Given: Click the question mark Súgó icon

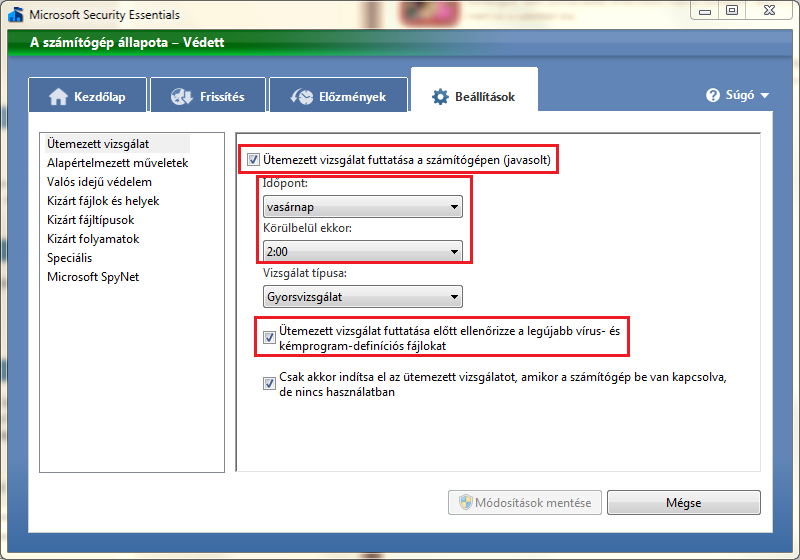Looking at the screenshot, I should [x=713, y=96].
